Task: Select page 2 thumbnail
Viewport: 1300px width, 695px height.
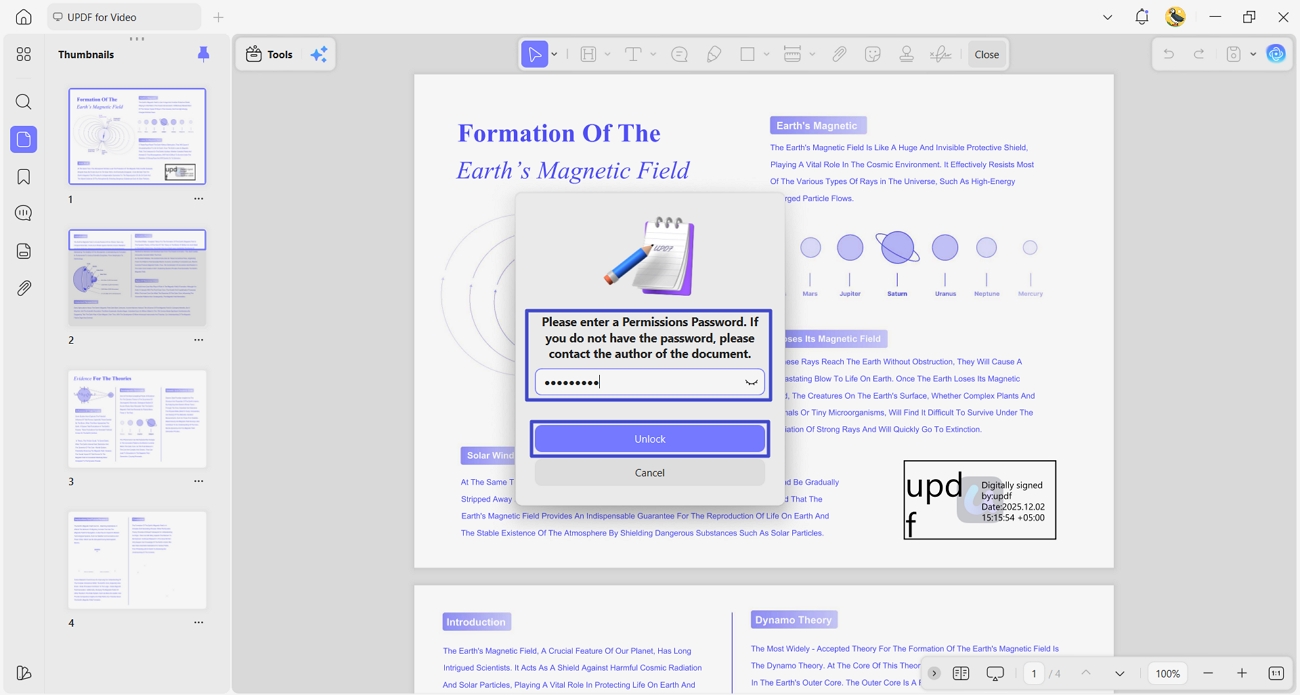Action: 137,277
